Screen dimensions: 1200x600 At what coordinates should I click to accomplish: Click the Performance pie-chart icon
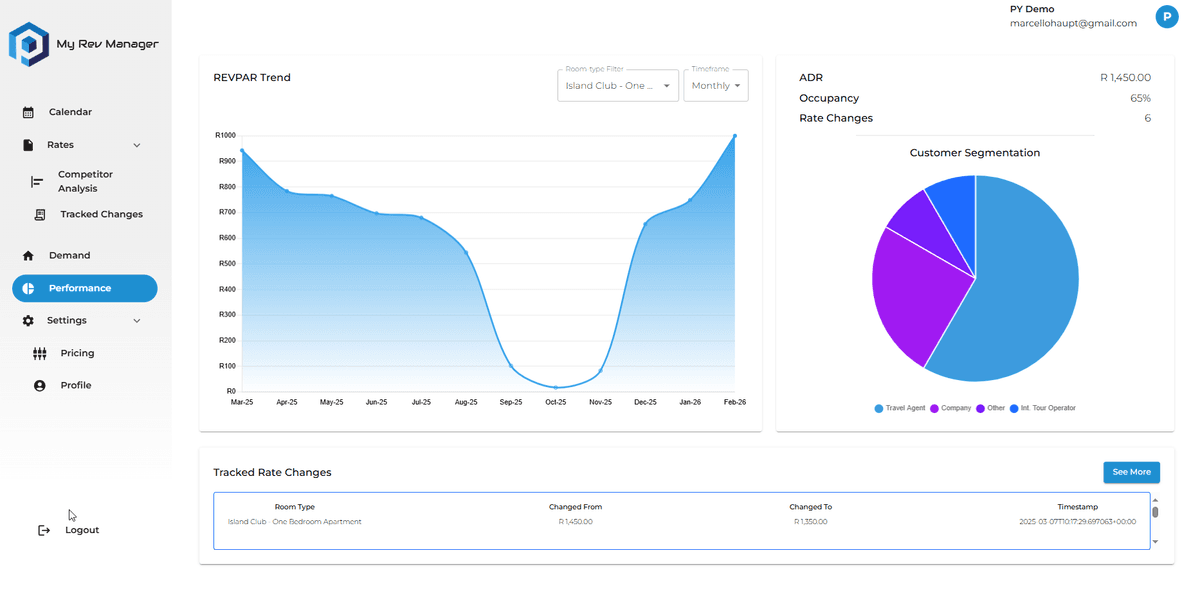click(31, 288)
